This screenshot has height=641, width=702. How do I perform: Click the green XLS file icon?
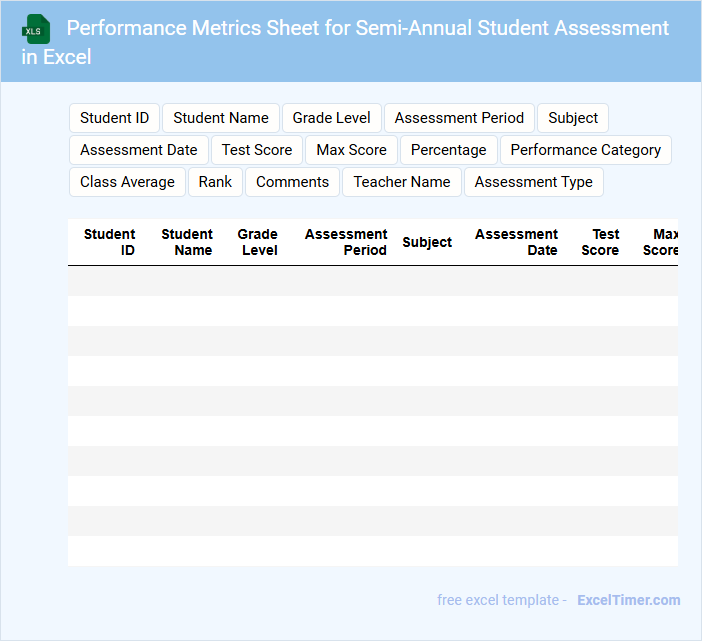pos(36,29)
